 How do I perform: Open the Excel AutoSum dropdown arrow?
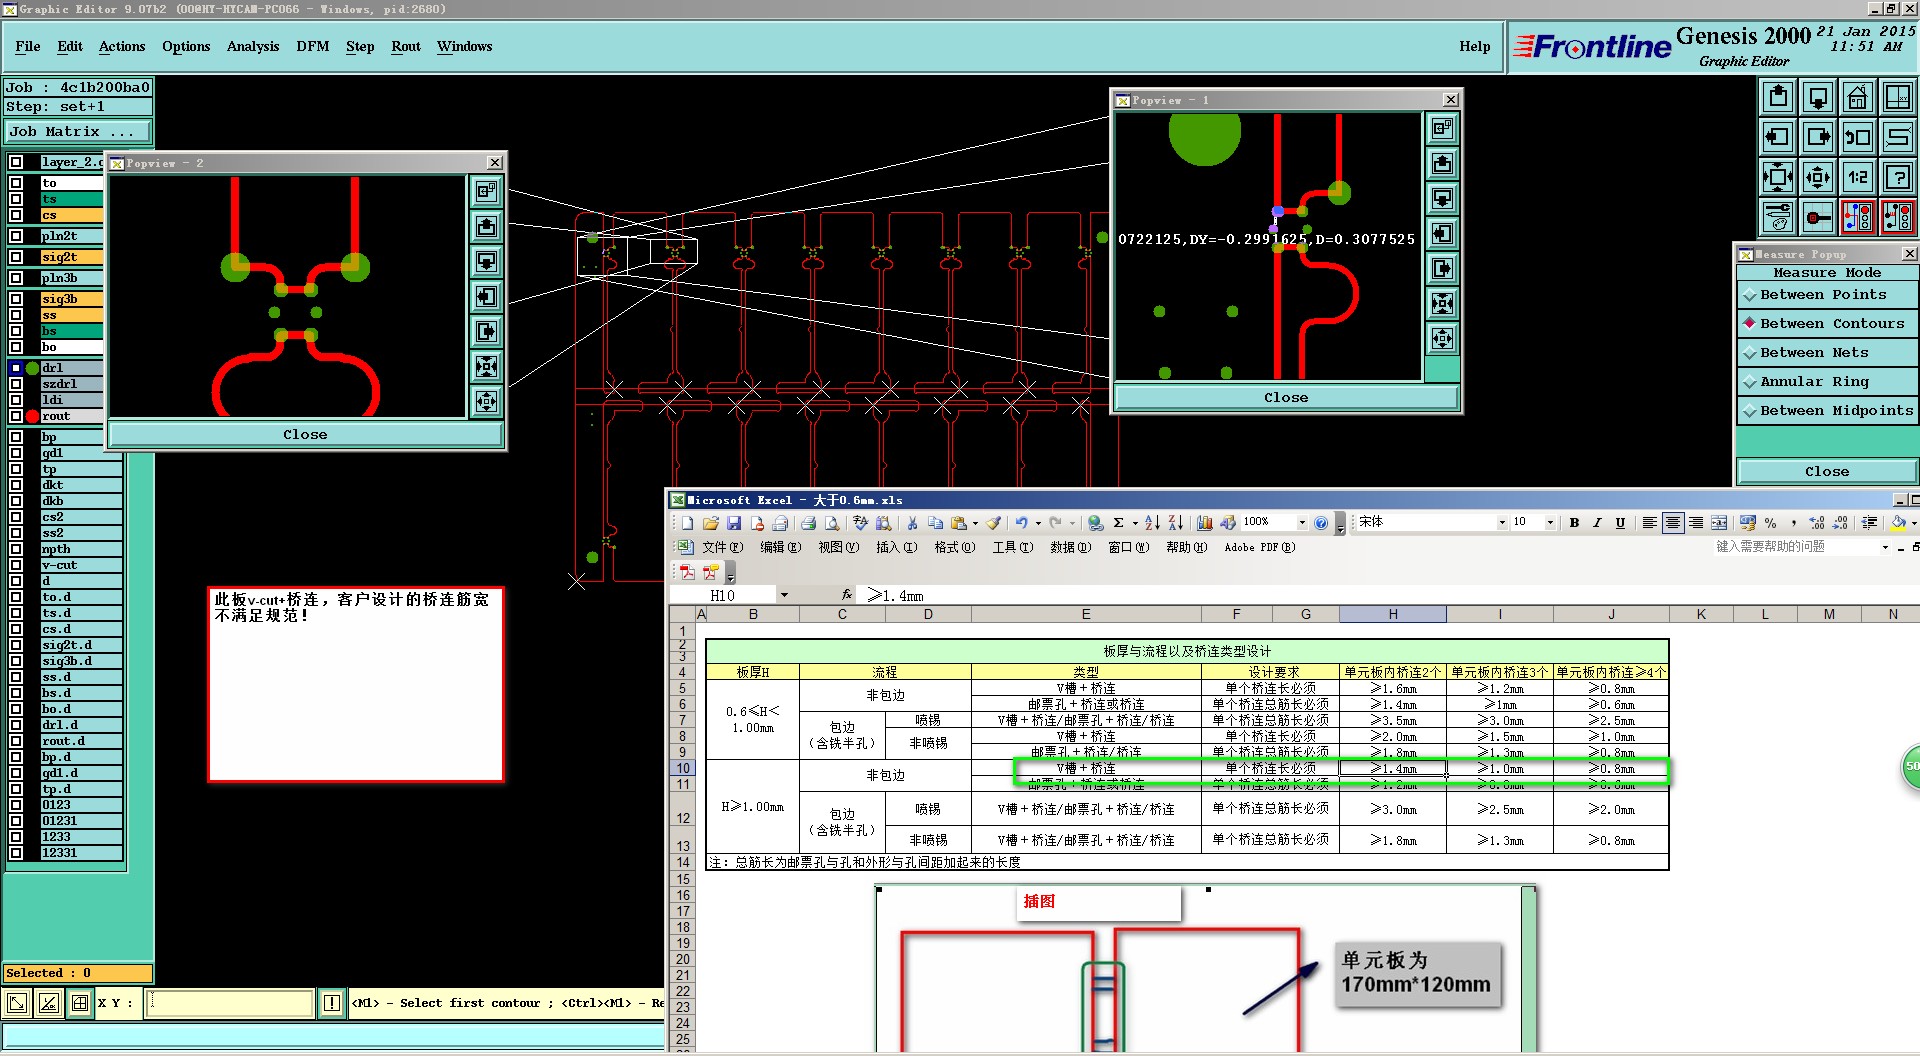[x=1135, y=523]
